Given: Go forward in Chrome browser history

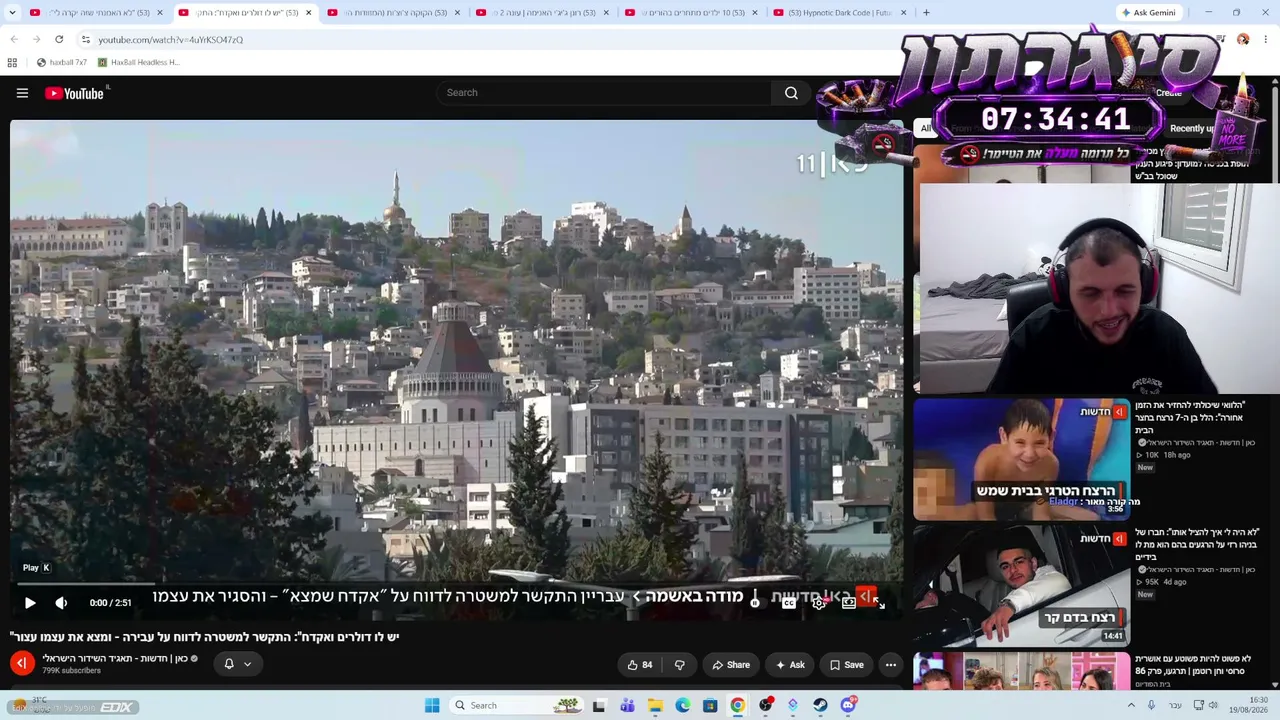Looking at the screenshot, I should click(x=36, y=39).
